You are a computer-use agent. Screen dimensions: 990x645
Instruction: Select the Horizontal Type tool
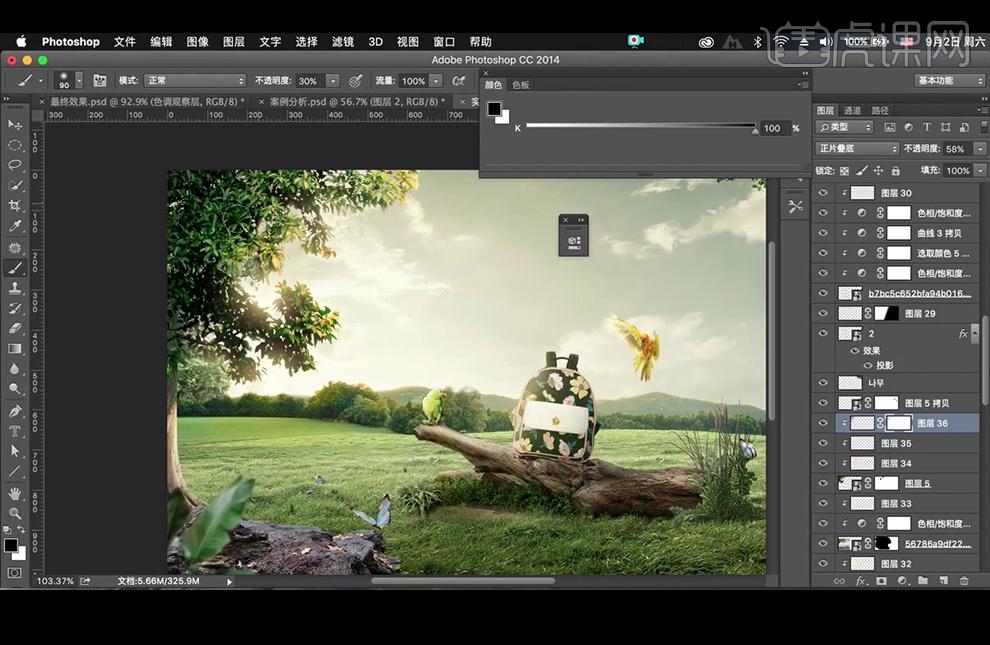click(x=15, y=431)
